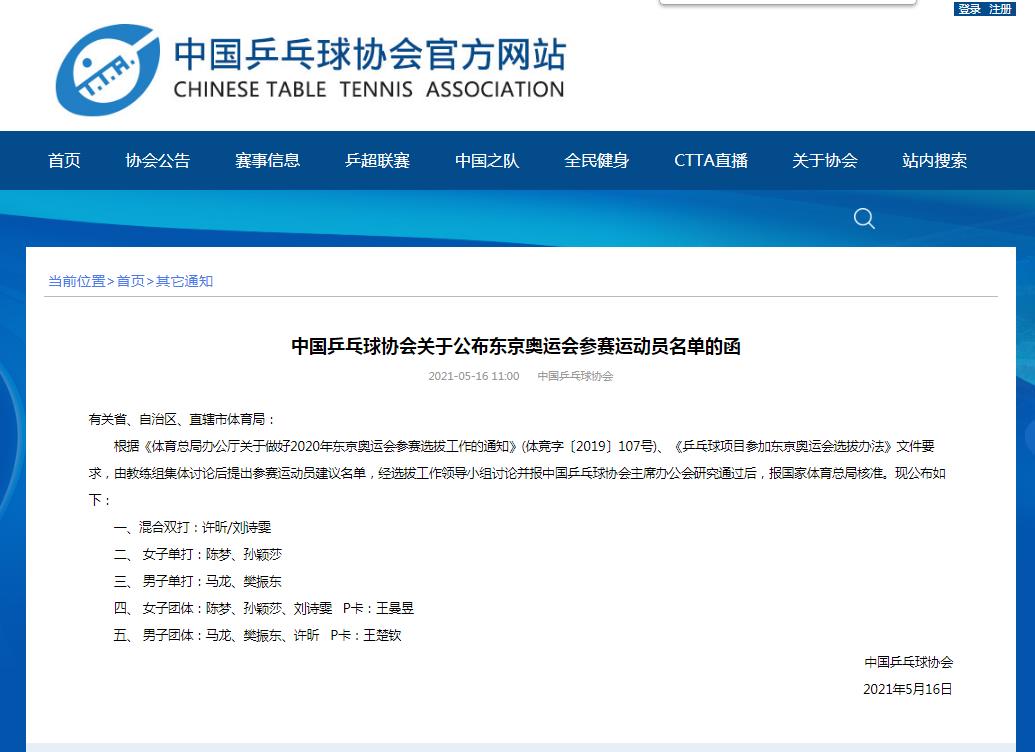1035x752 pixels.
Task: Follow the 其它通知 breadcrumb link
Action: 184,281
